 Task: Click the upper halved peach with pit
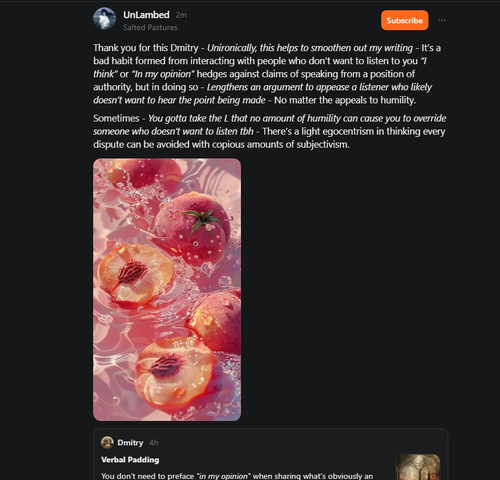pyautogui.click(x=136, y=275)
